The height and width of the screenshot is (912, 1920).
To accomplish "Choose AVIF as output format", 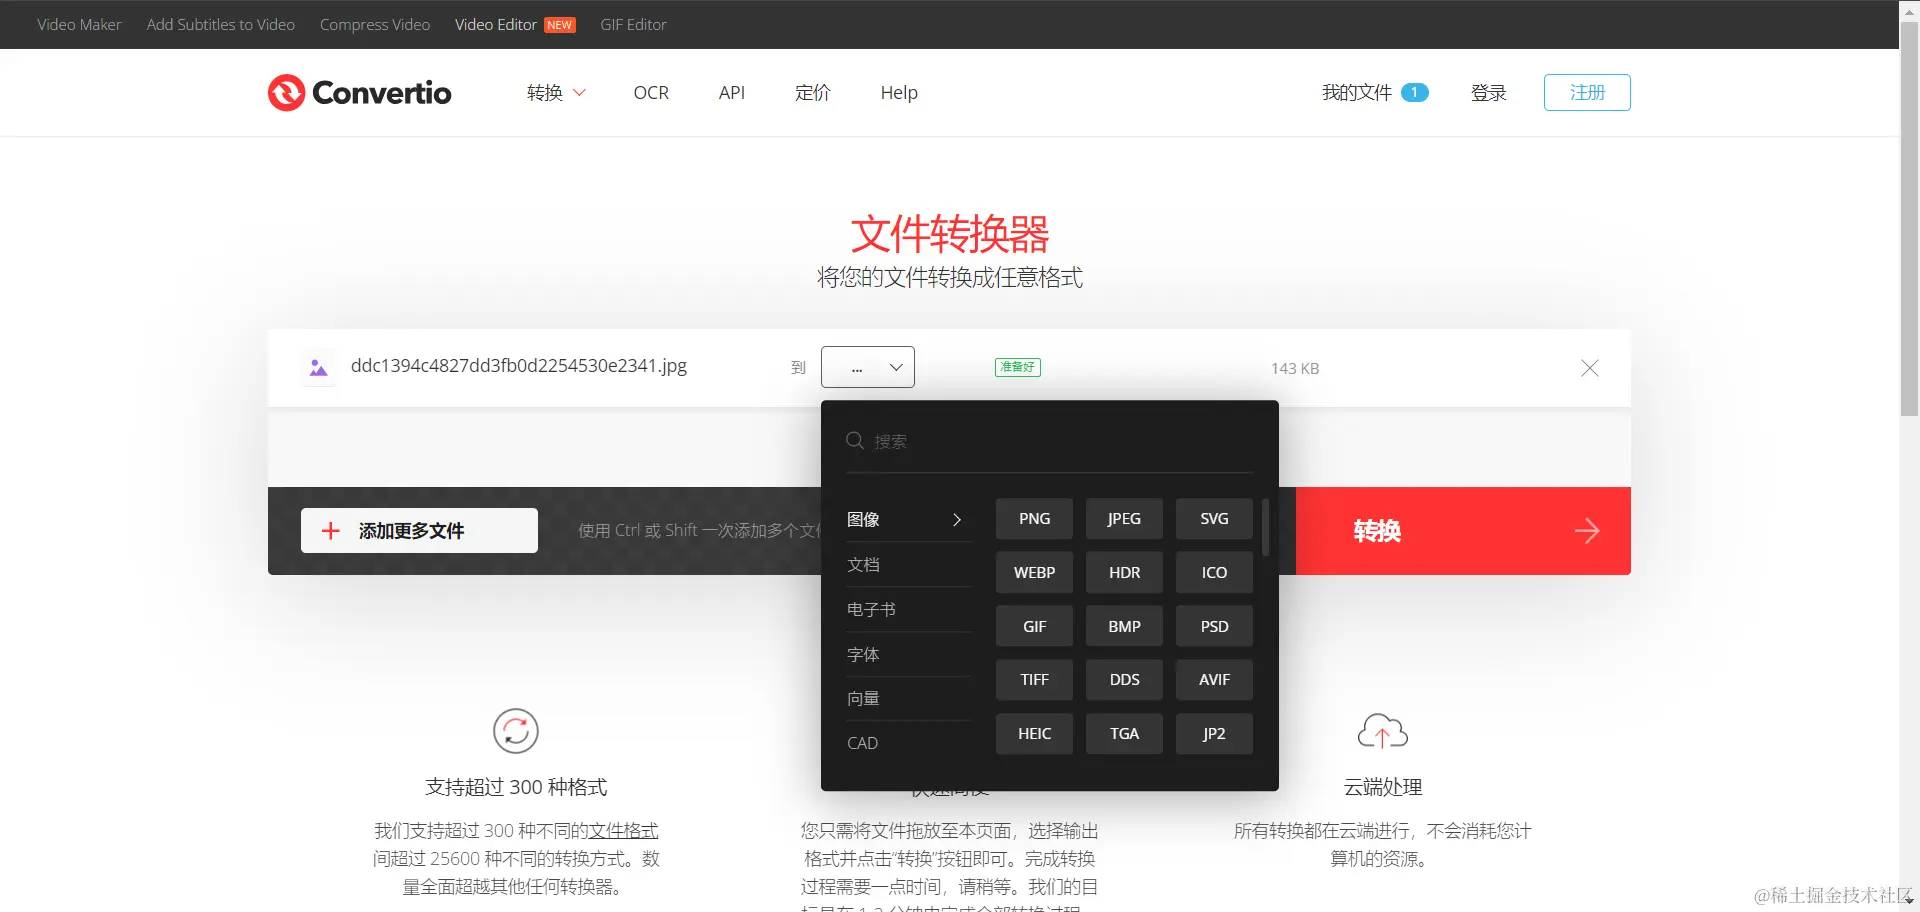I will (1214, 680).
